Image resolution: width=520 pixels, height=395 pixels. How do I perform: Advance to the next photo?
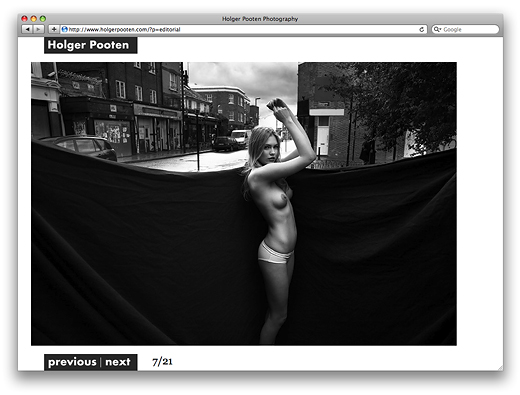click(x=118, y=362)
